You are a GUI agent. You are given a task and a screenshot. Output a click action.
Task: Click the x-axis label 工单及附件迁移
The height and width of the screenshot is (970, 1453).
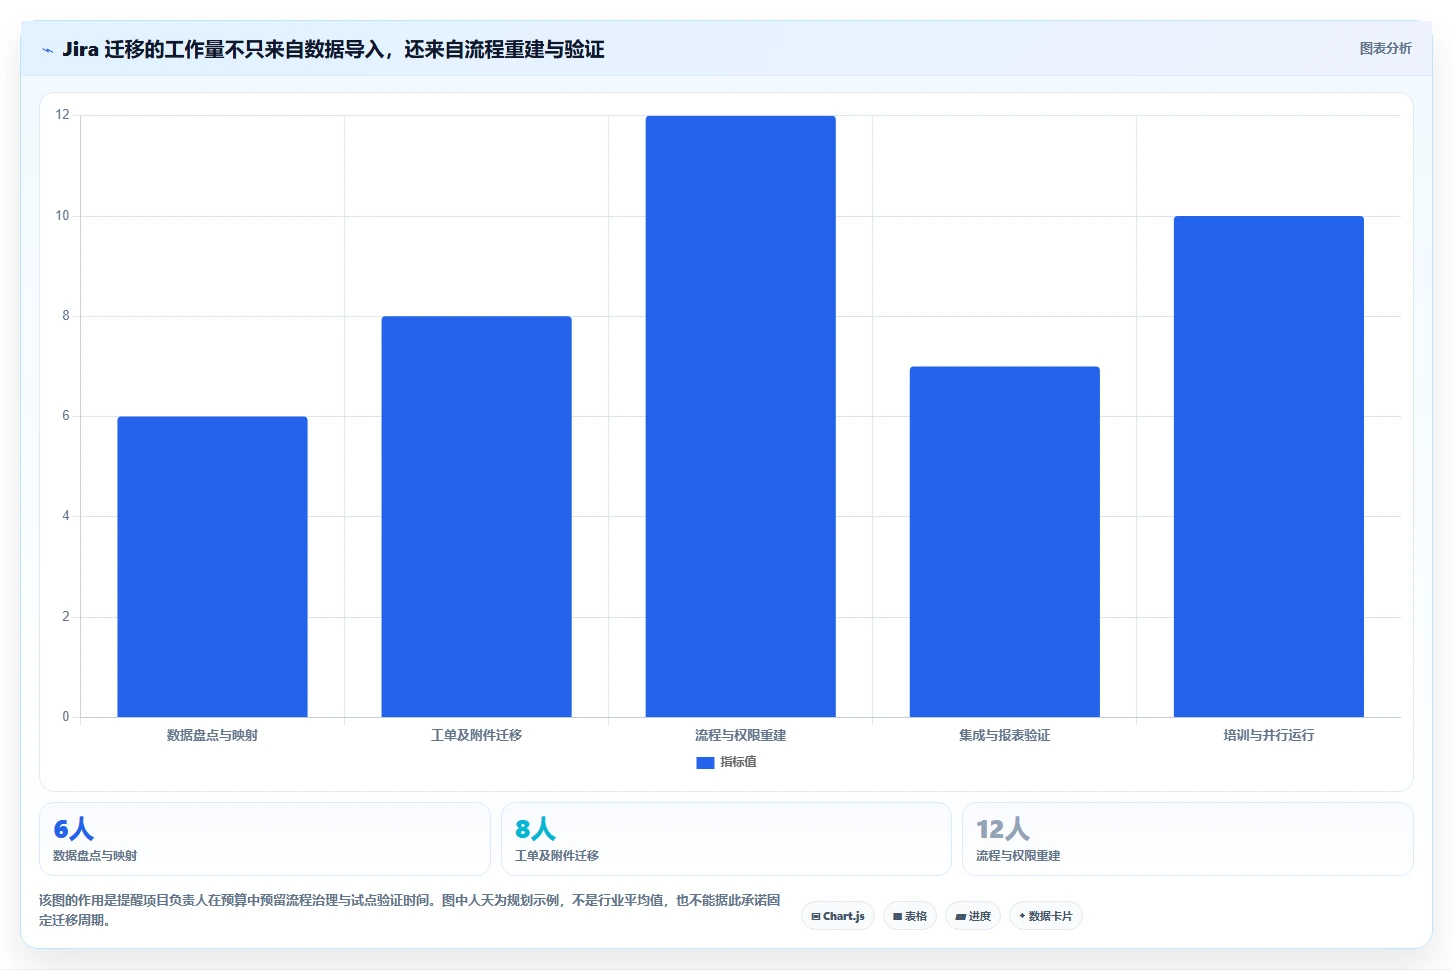tap(476, 735)
